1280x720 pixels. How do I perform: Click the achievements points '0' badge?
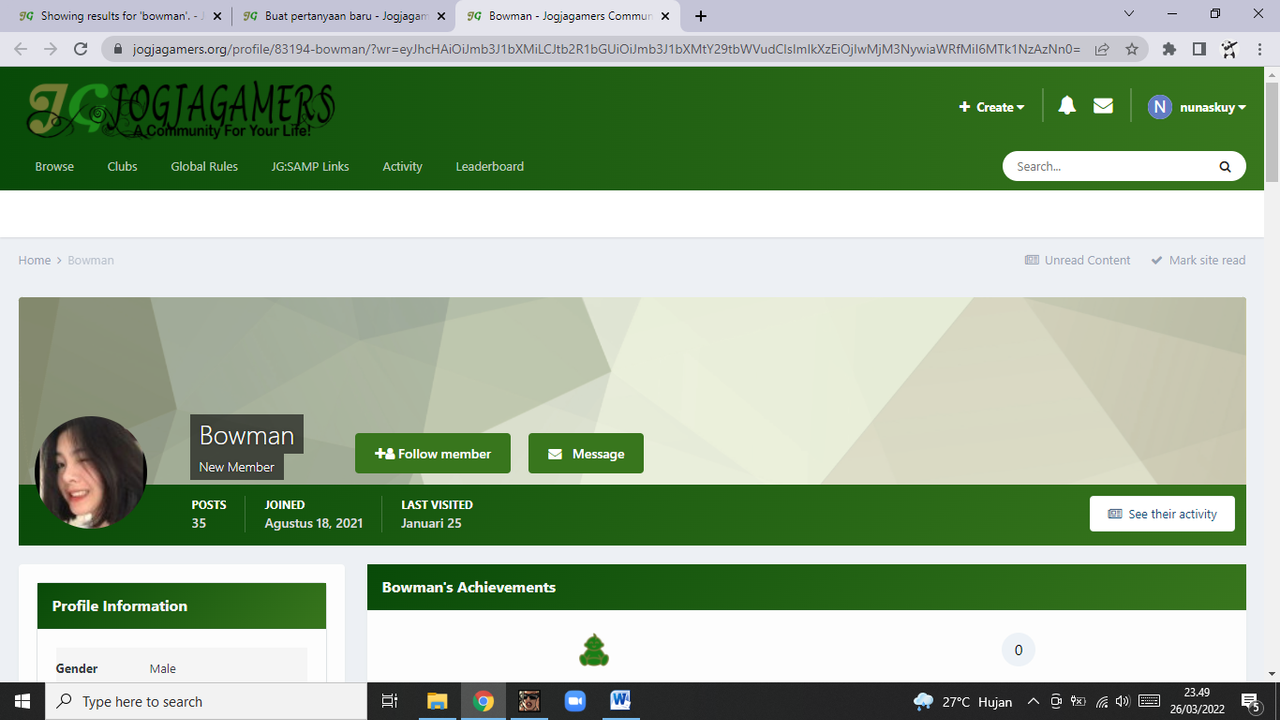[1018, 650]
